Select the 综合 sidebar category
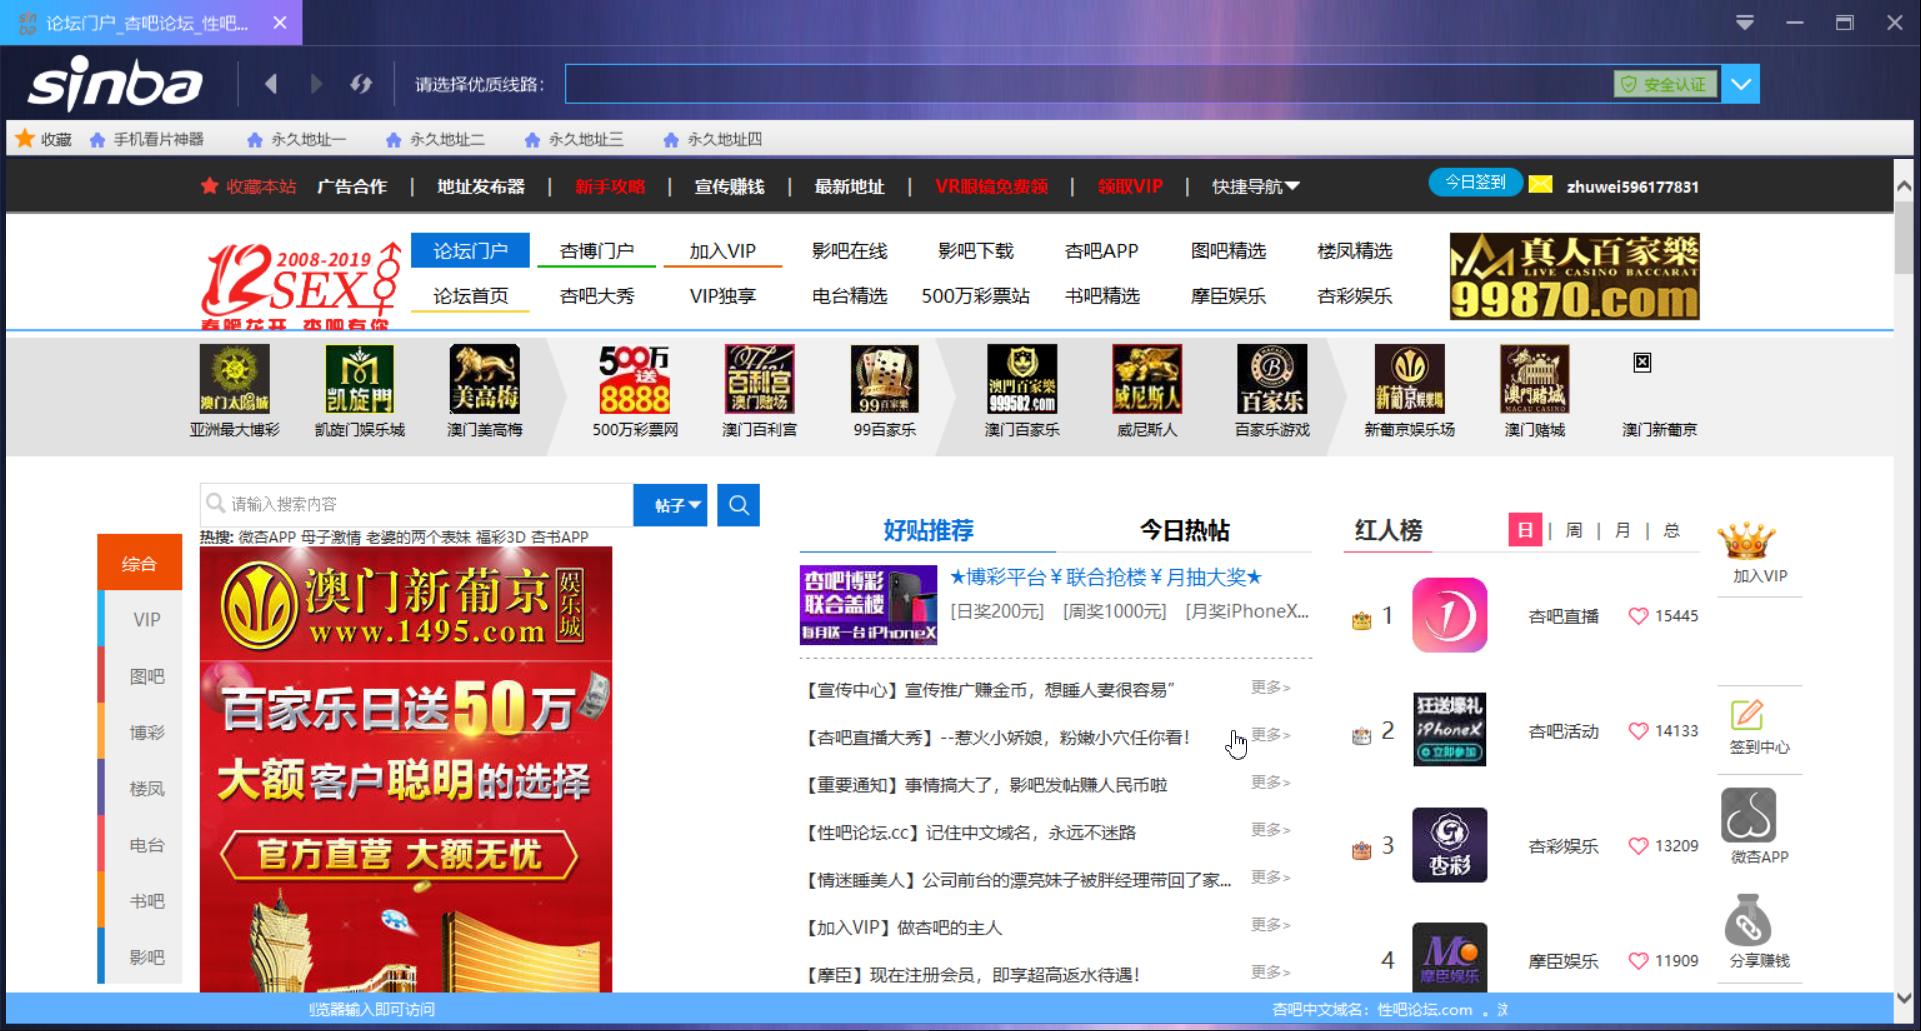Image resolution: width=1921 pixels, height=1031 pixels. pos(140,563)
